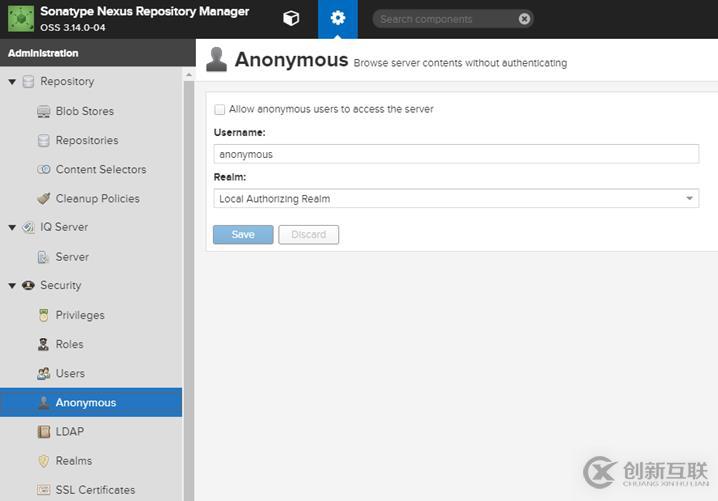Image resolution: width=718 pixels, height=501 pixels.
Task: Collapse the Security tree section
Action: click(x=12, y=286)
